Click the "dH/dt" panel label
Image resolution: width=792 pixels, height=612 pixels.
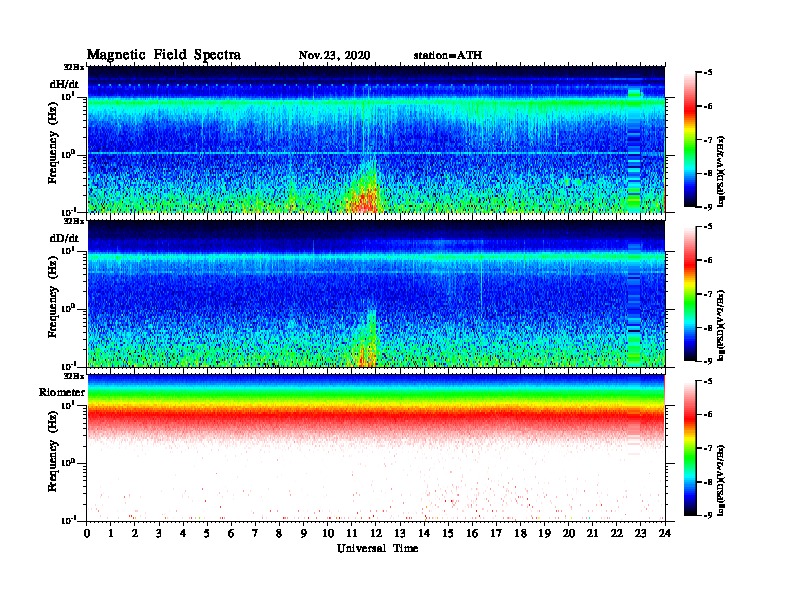pyautogui.click(x=64, y=84)
